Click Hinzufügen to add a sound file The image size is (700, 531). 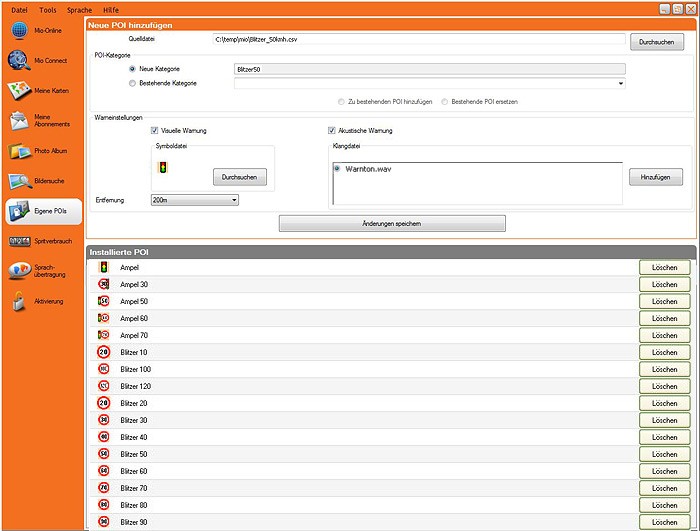coord(655,176)
